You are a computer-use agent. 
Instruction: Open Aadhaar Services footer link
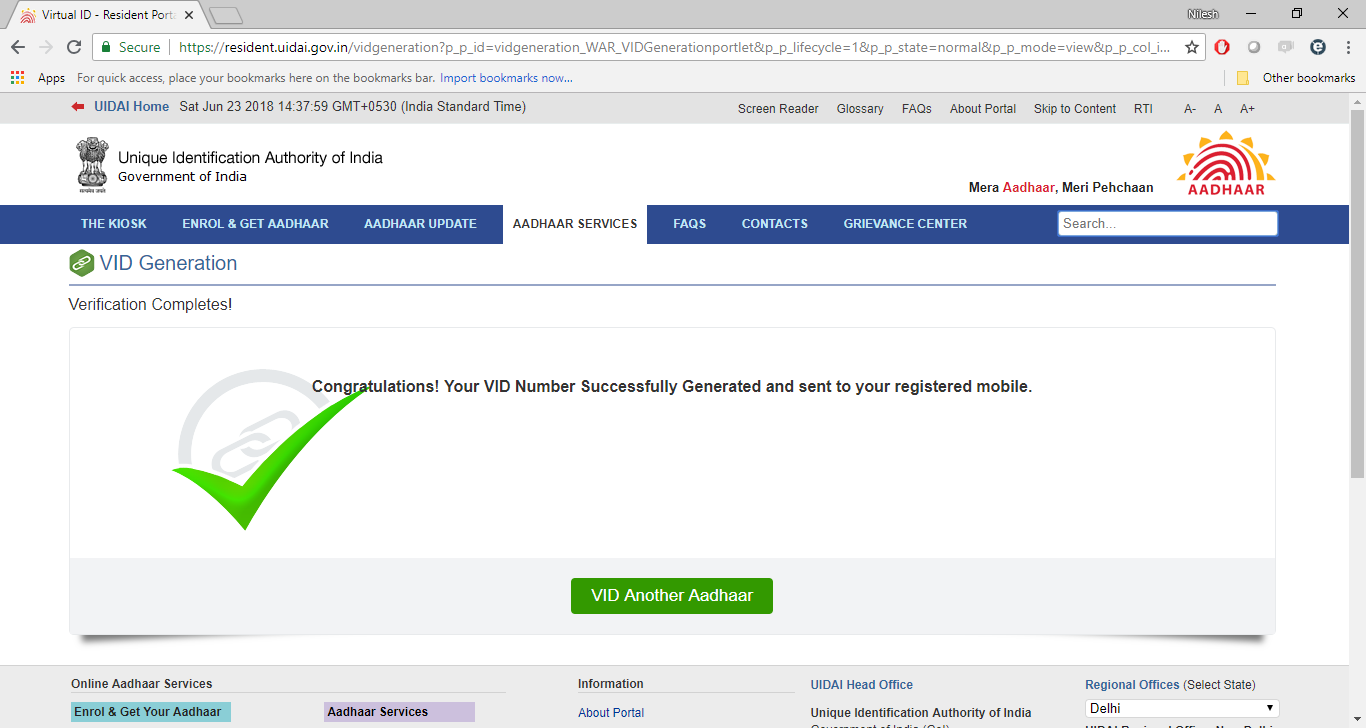pos(399,712)
